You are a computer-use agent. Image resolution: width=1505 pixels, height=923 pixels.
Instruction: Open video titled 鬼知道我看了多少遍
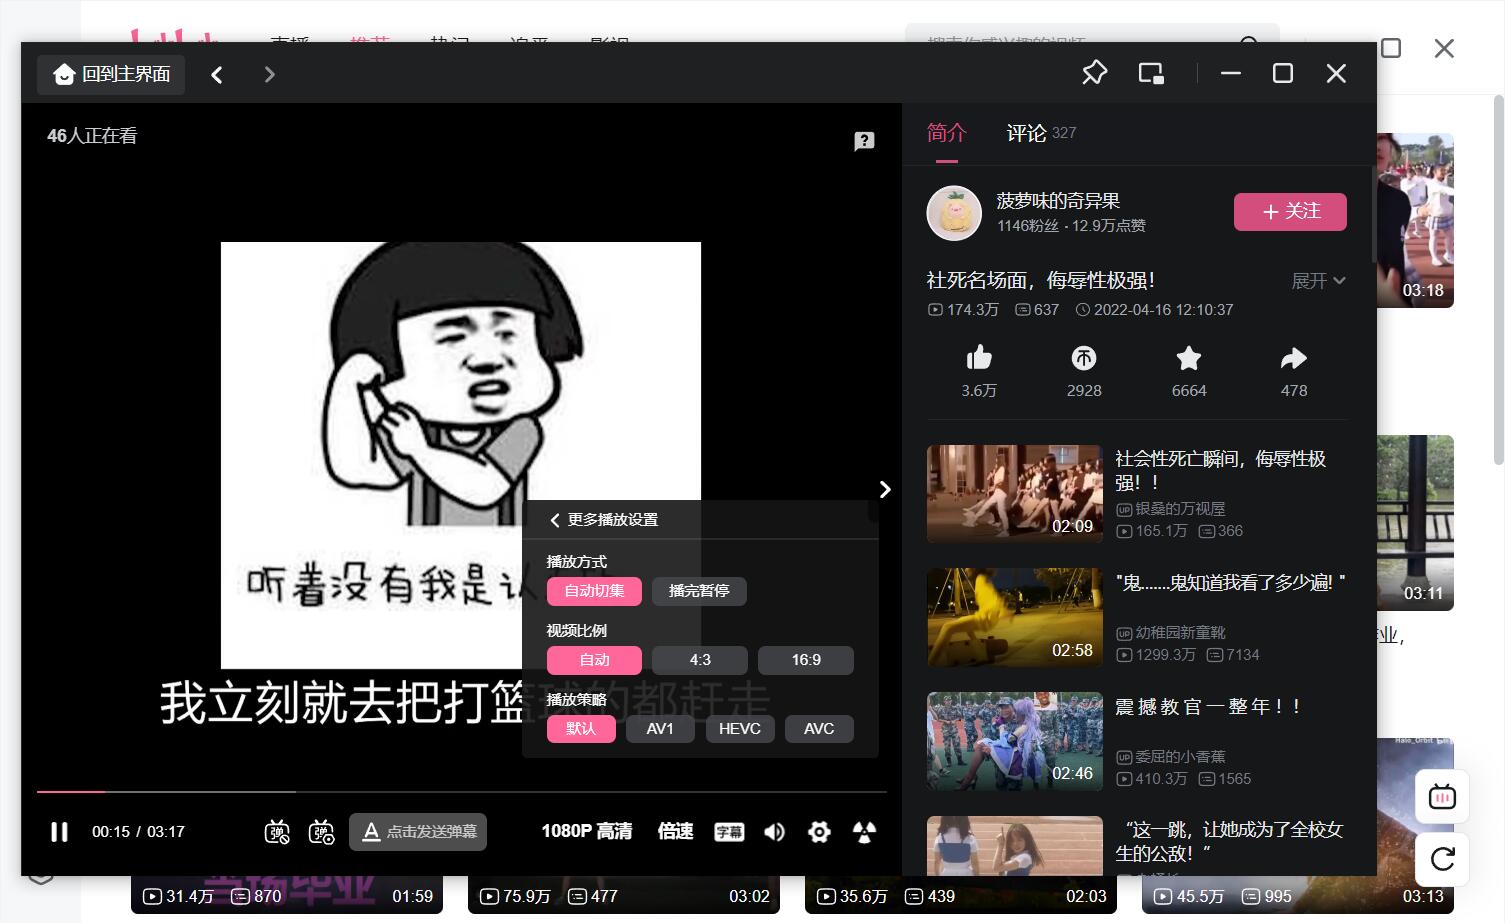coord(1230,582)
